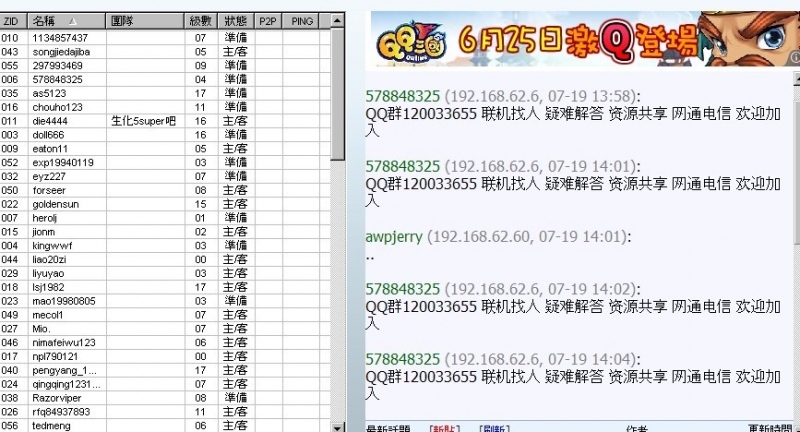Click the player list scroll-up arrow

pos(337,20)
